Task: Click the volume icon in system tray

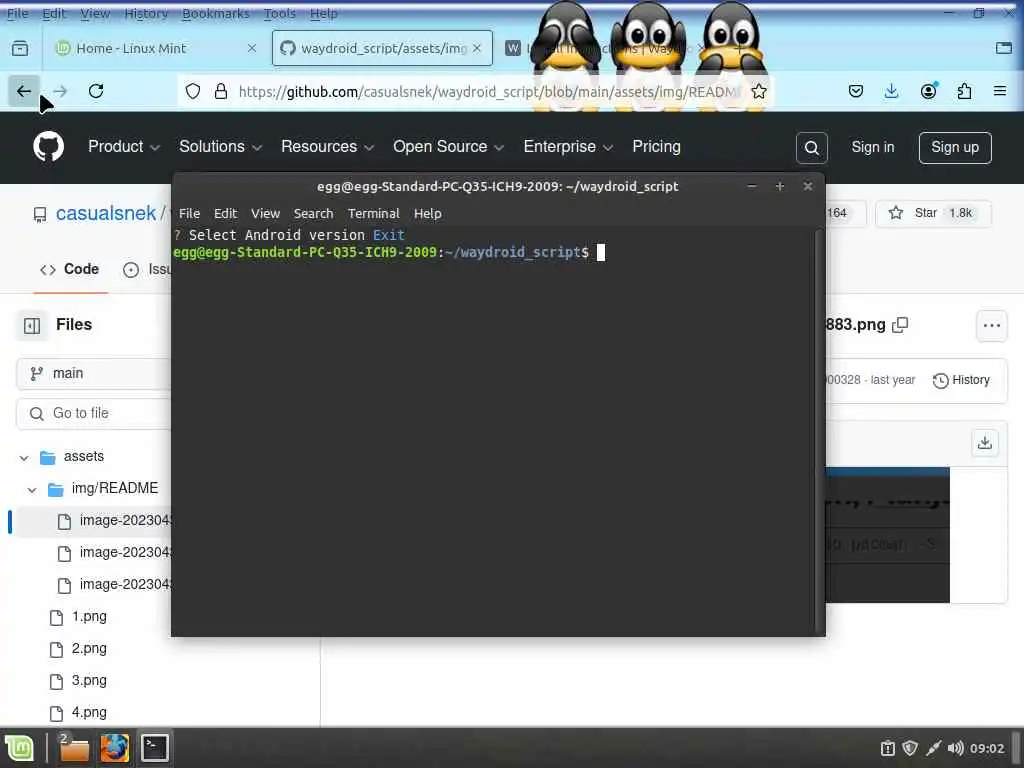Action: click(955, 748)
